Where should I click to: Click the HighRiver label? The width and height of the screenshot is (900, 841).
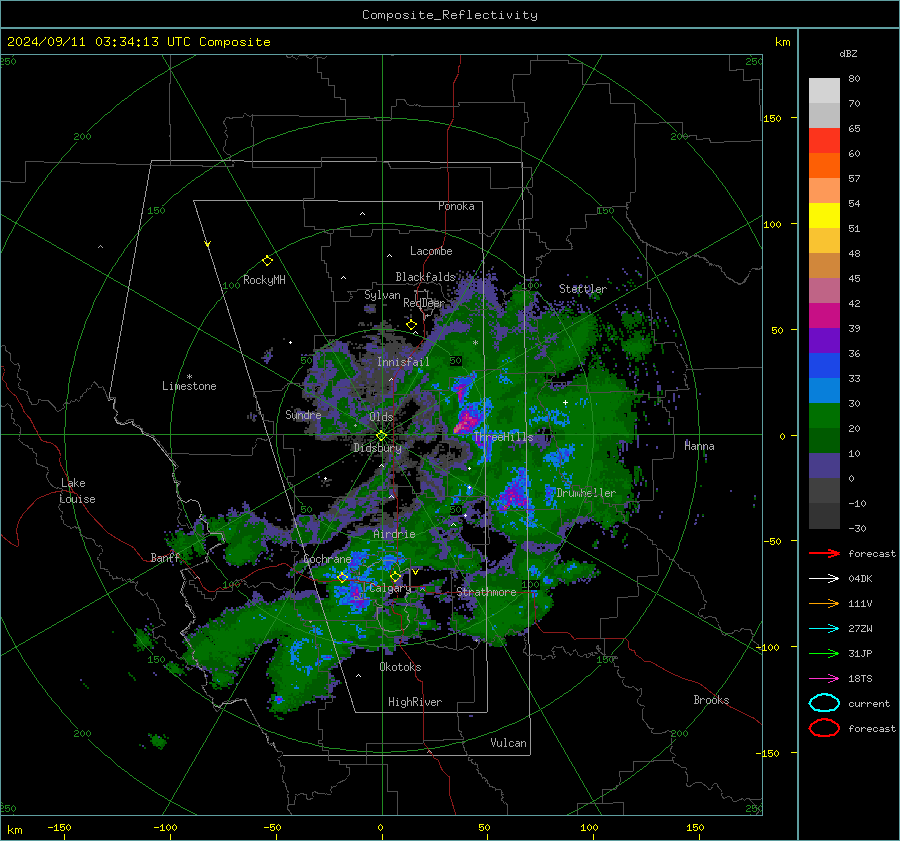(x=415, y=702)
